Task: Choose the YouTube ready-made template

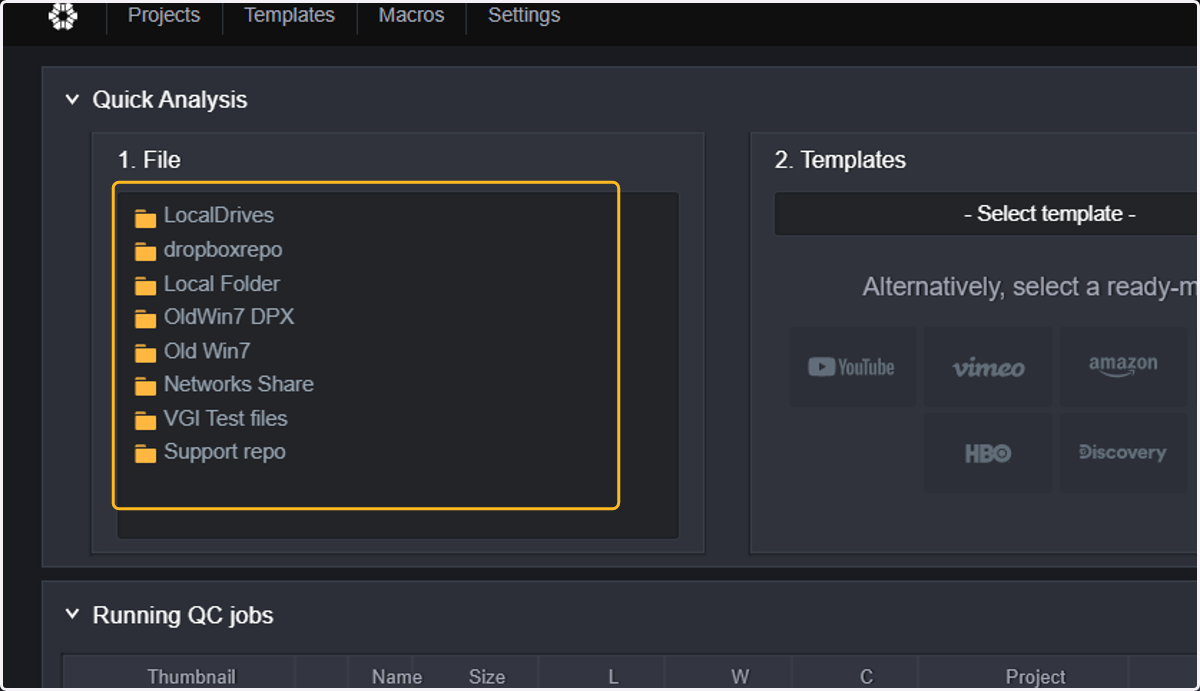Action: tap(852, 367)
